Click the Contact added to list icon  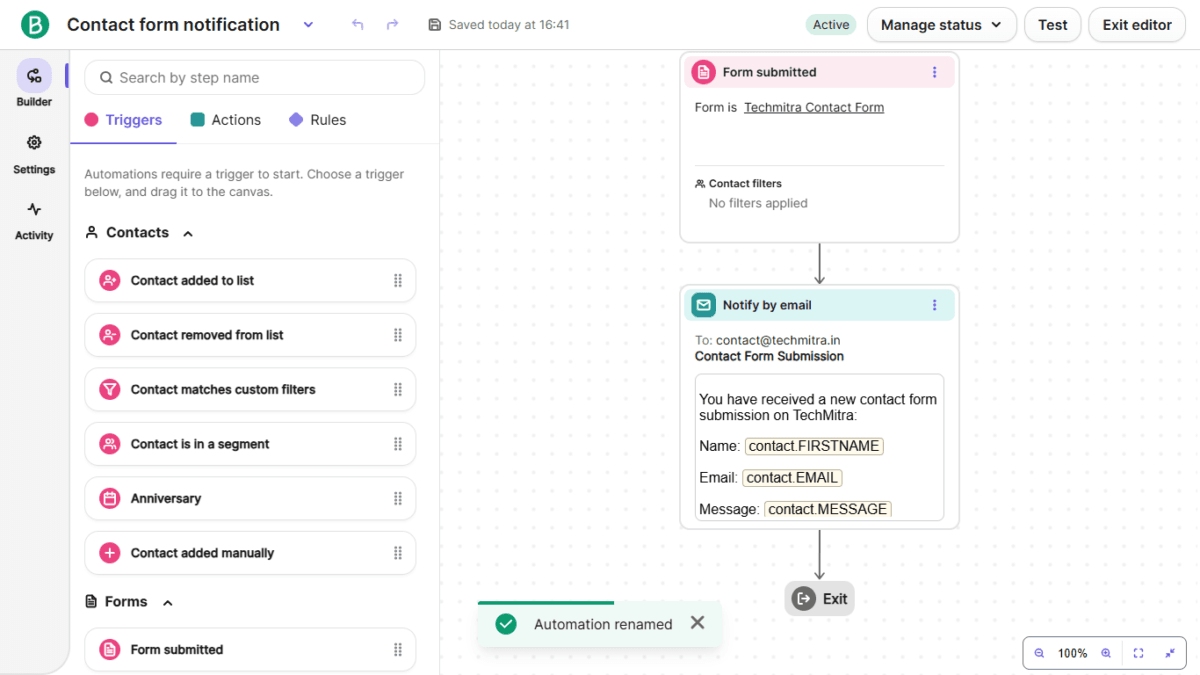click(110, 281)
